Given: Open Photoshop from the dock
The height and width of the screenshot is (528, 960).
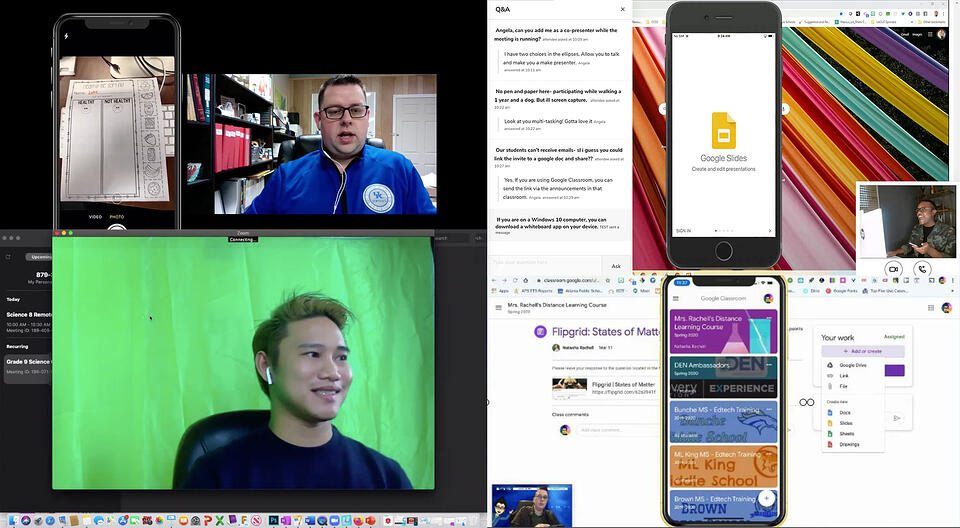Looking at the screenshot, I should 272,521.
